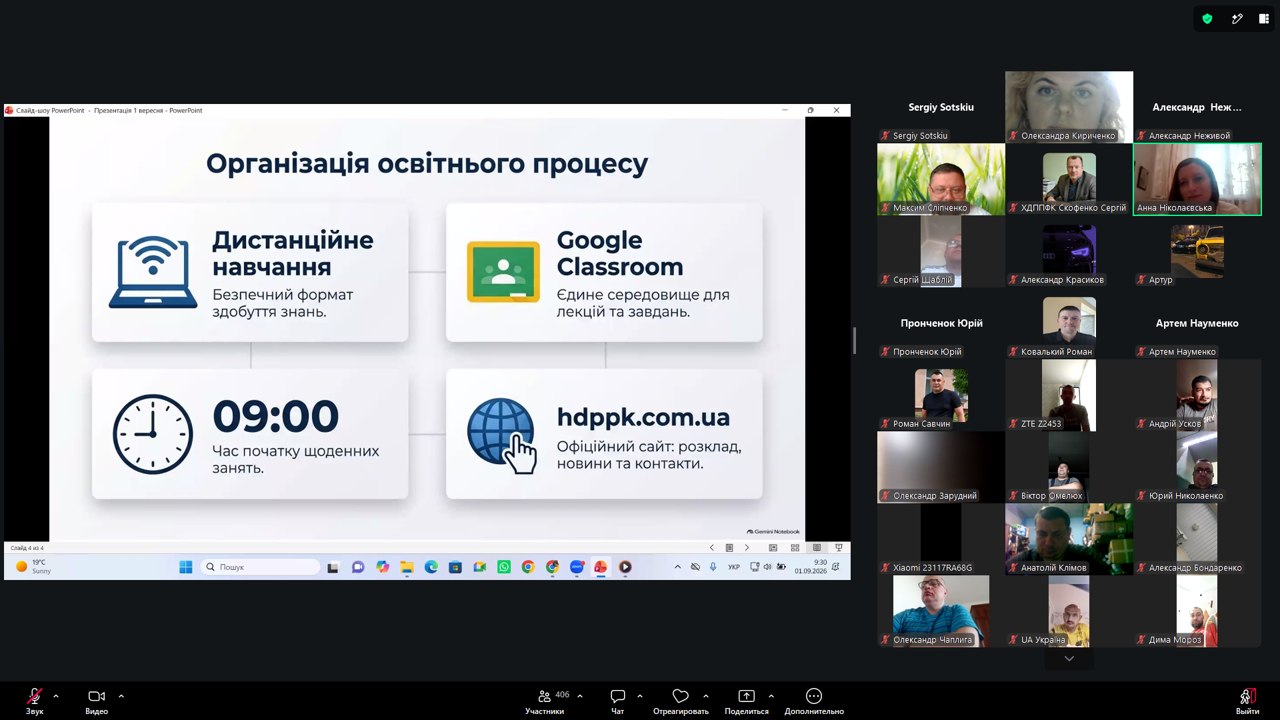Go to previous slide in PowerPoint status bar
This screenshot has height=720, width=1280.
(712, 548)
